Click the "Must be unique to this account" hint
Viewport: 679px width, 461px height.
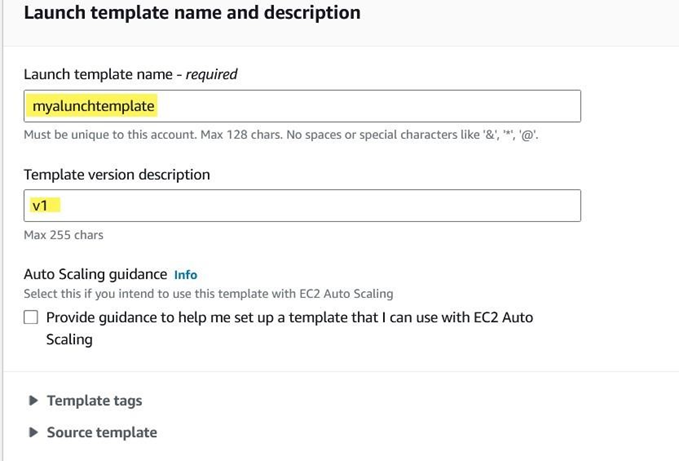click(x=281, y=135)
